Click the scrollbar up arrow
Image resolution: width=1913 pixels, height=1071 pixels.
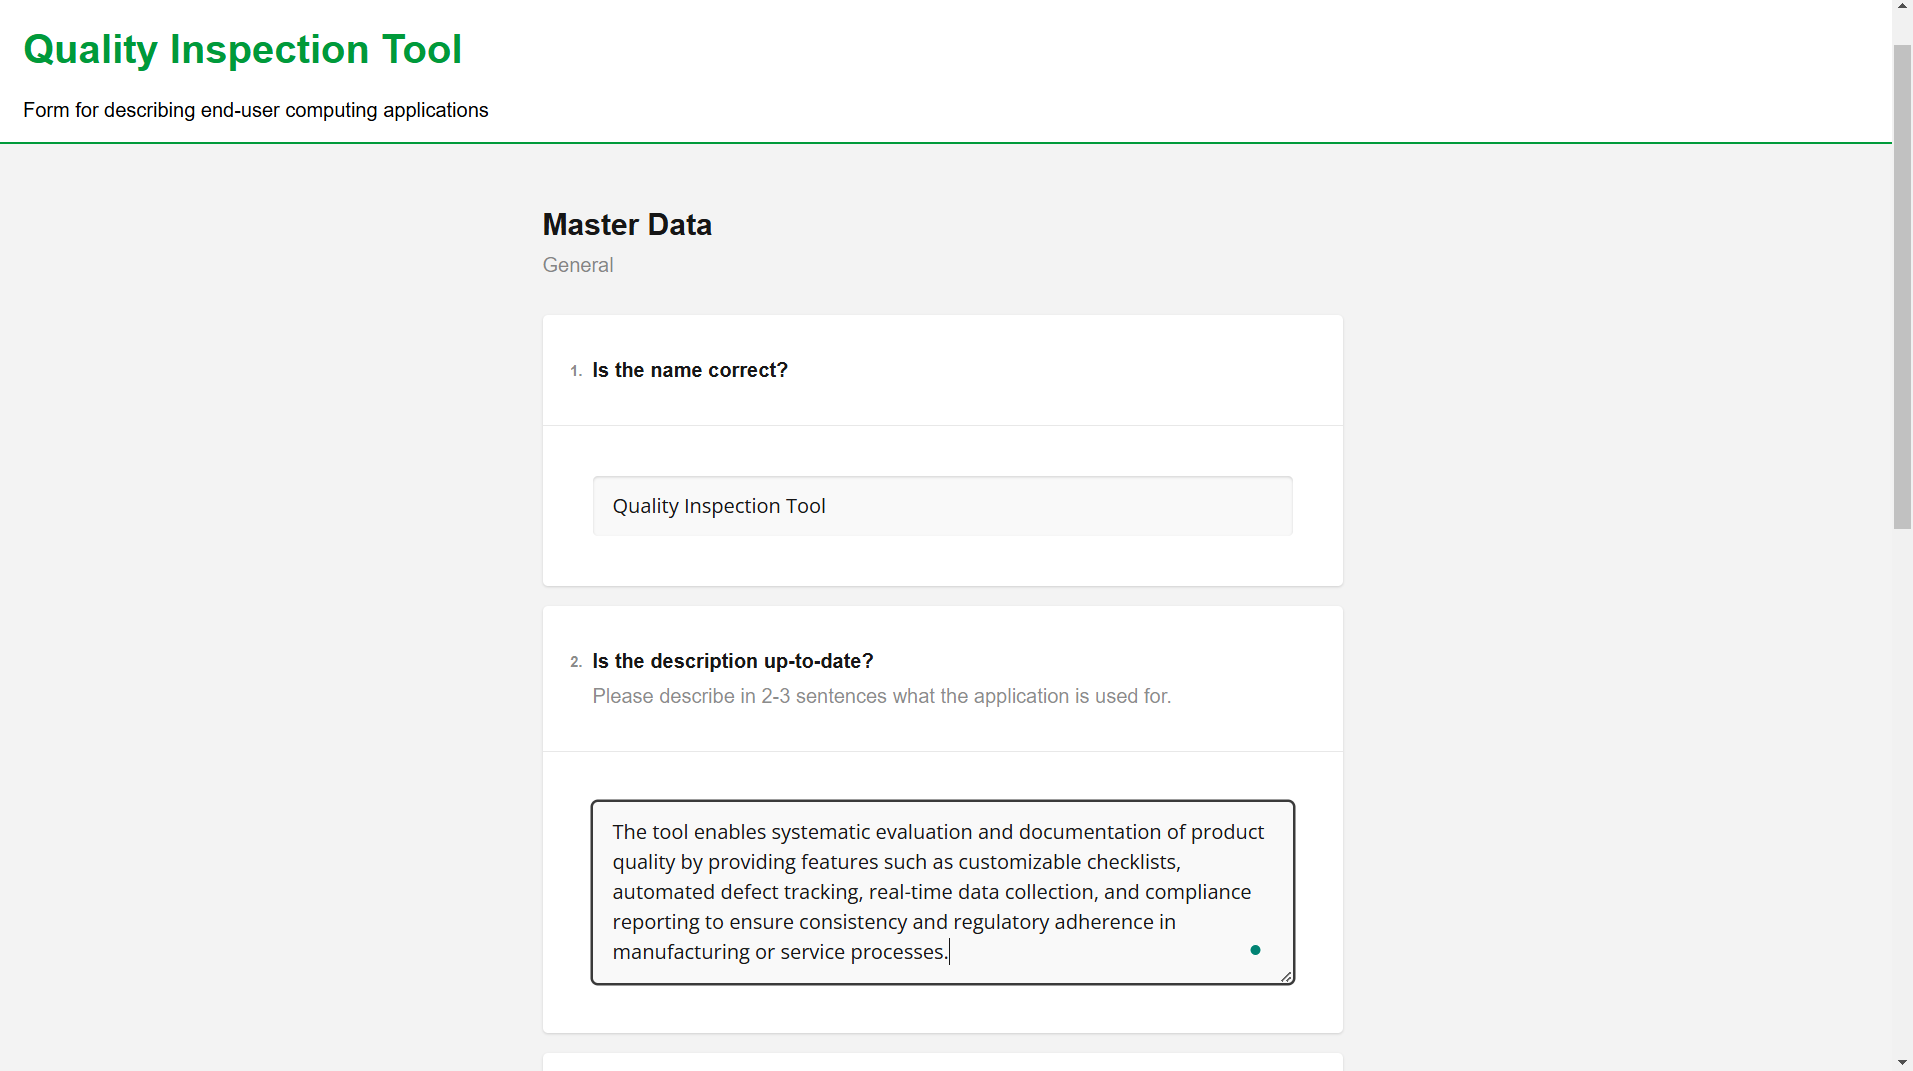pyautogui.click(x=1902, y=6)
